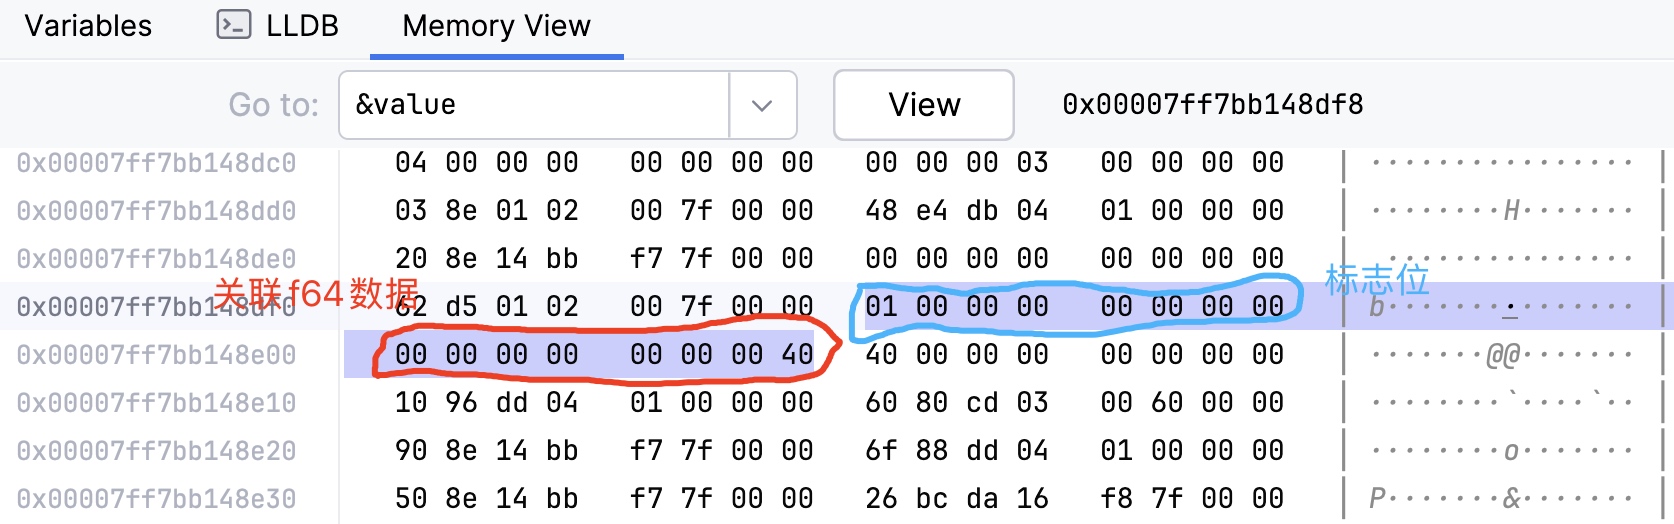Viewport: 1674px width, 524px height.
Task: Click the &value address input field
Action: pyautogui.click(x=534, y=105)
